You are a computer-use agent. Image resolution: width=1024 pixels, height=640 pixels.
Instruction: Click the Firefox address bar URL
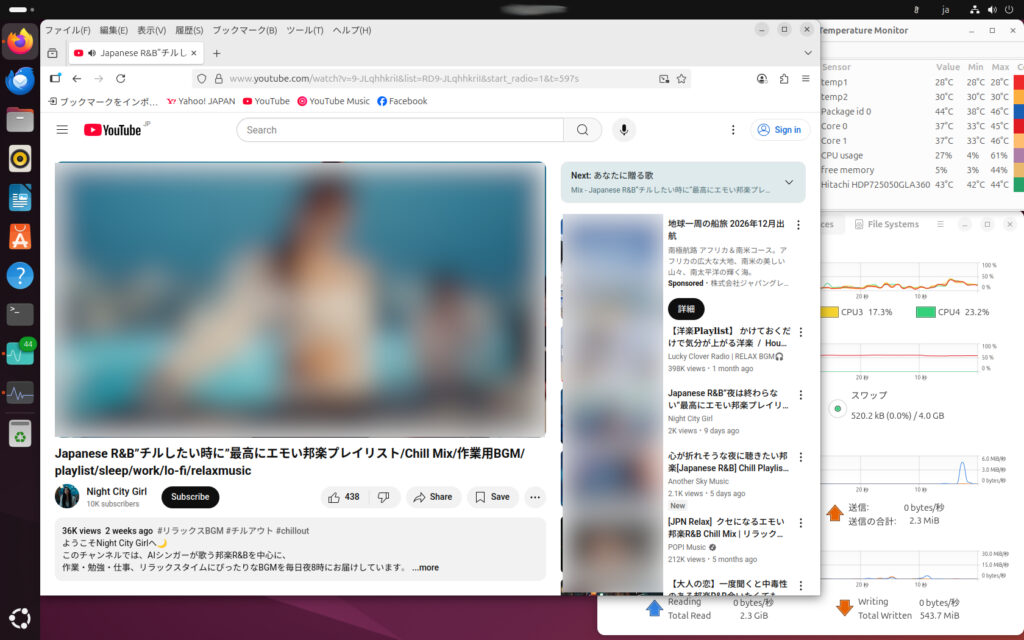(404, 79)
